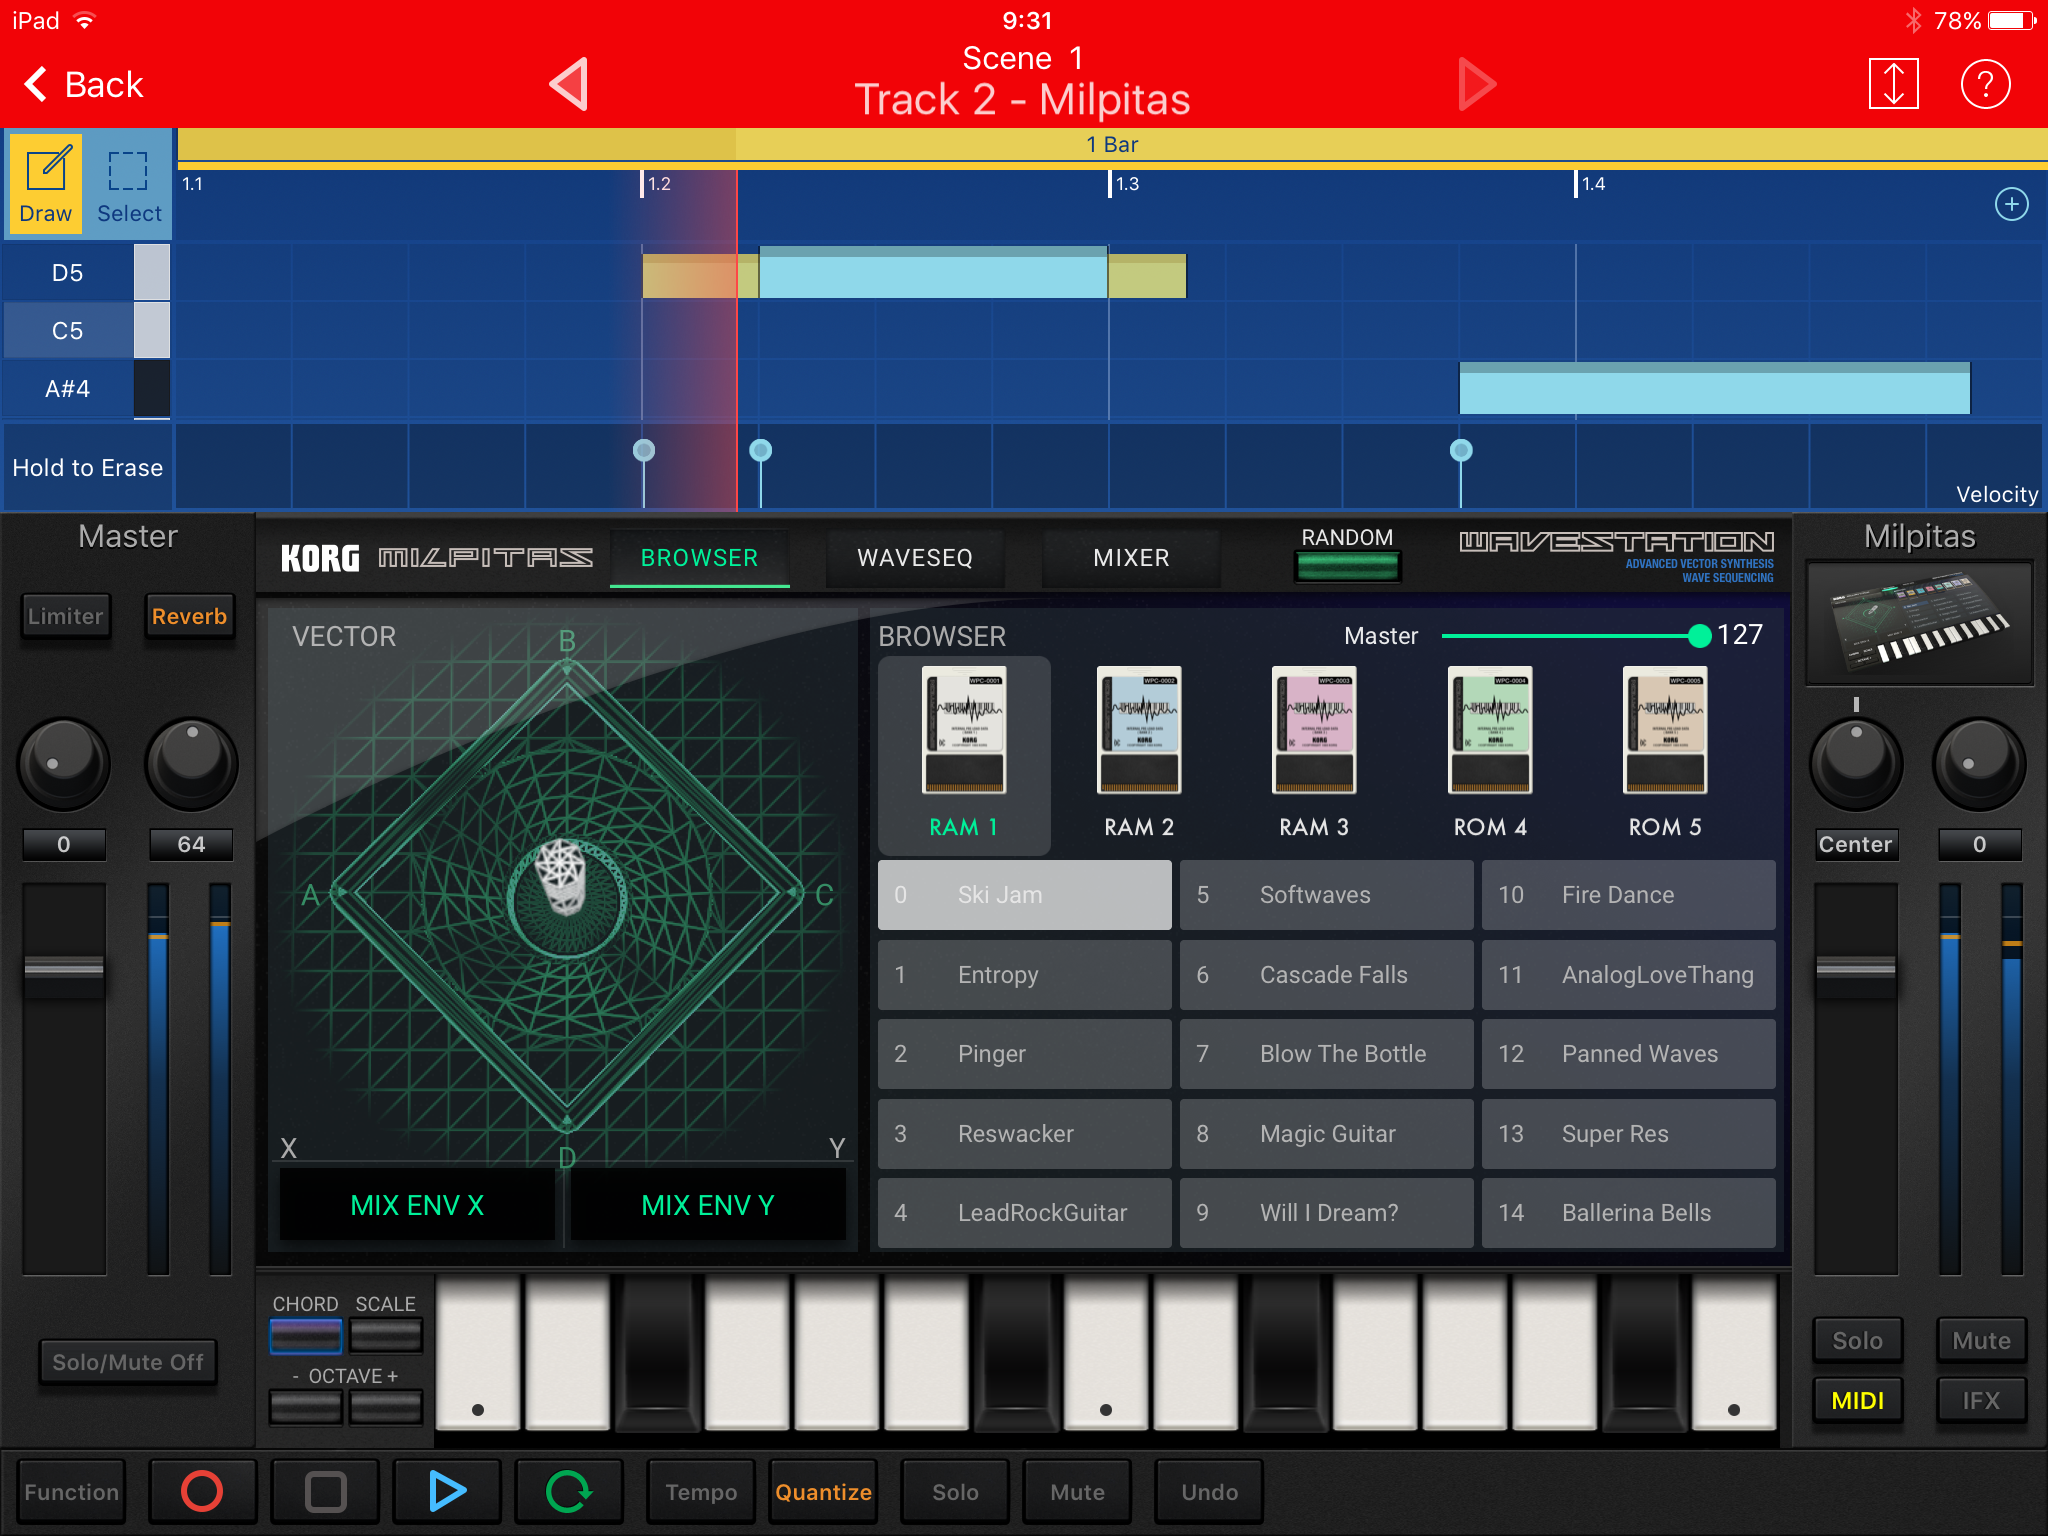Open the help question mark
Viewport: 2048px width, 1536px height.
(x=1985, y=84)
